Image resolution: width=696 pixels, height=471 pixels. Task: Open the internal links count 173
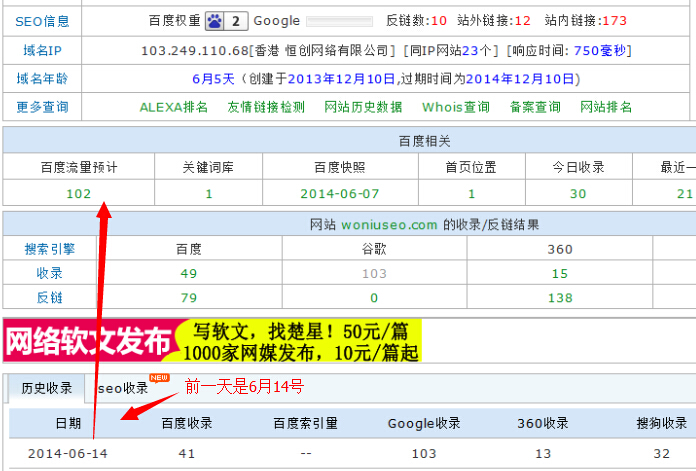(615, 20)
